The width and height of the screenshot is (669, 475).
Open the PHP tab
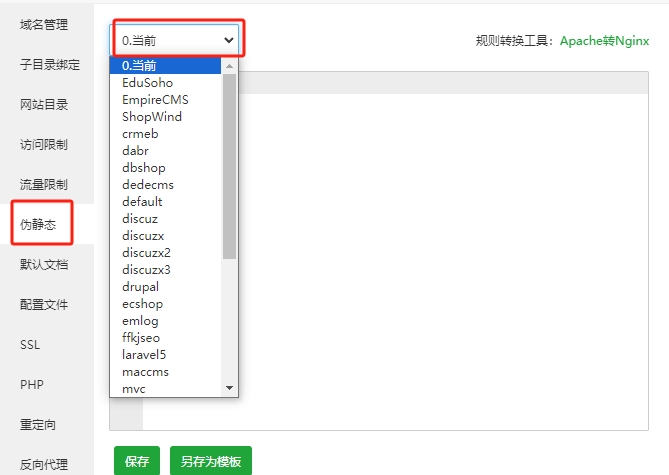[32, 385]
